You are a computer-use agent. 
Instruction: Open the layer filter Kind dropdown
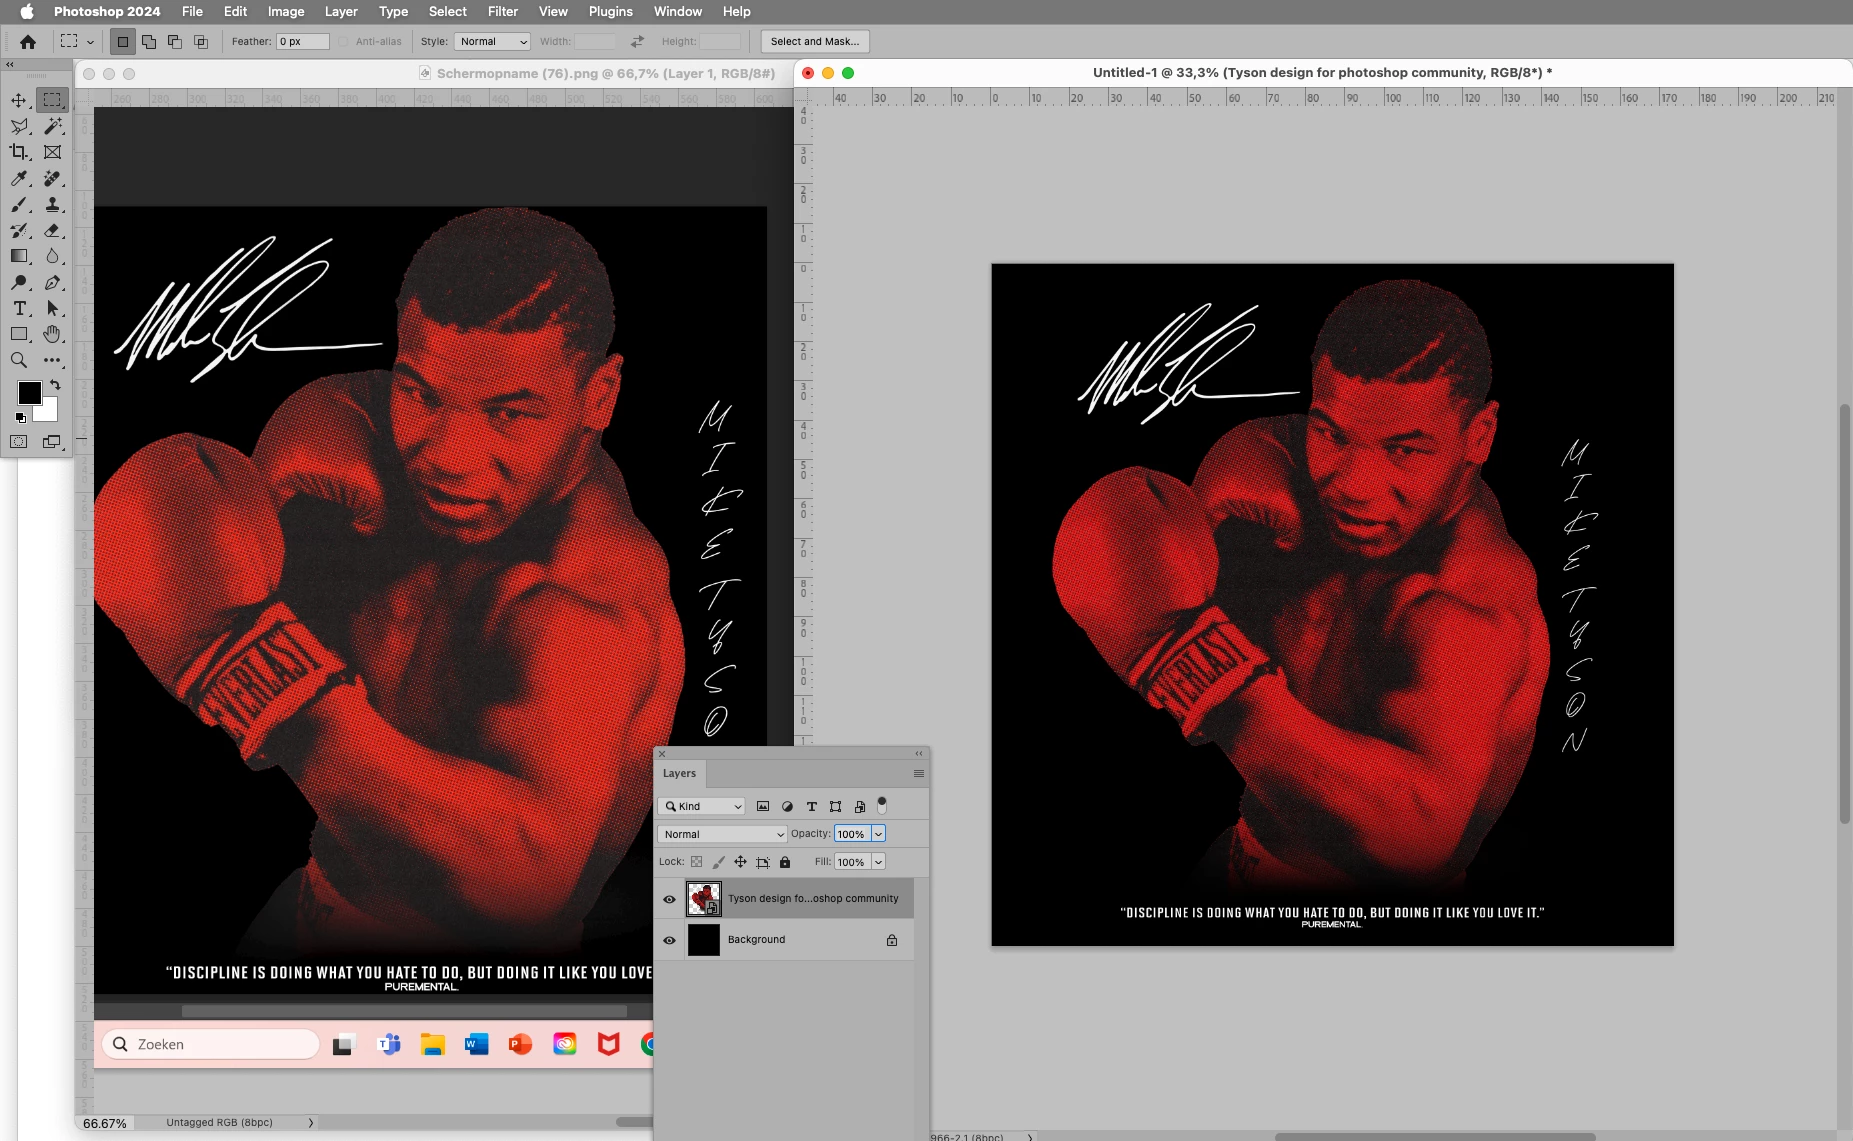click(x=702, y=806)
